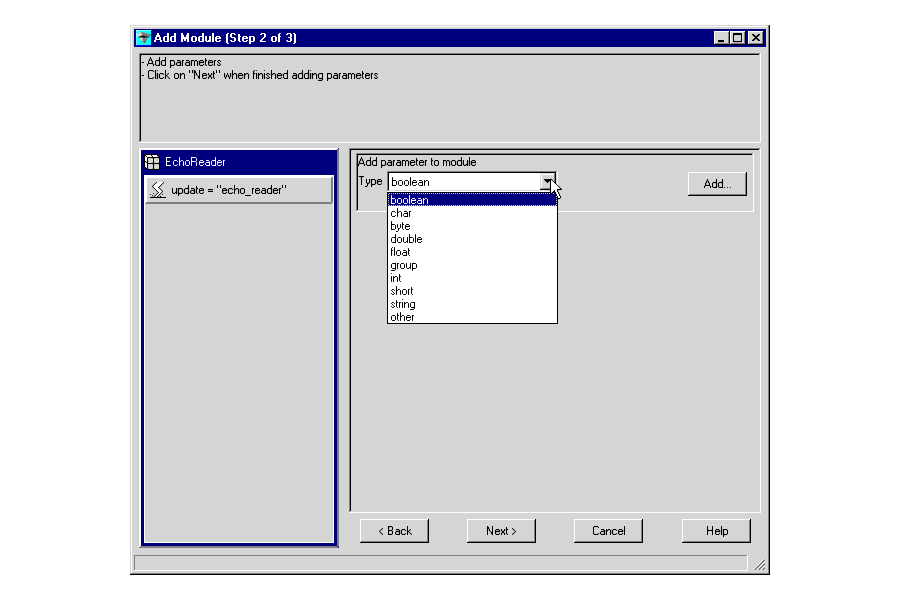Choose short in the type list
The image size is (900, 600).
pyautogui.click(x=471, y=291)
